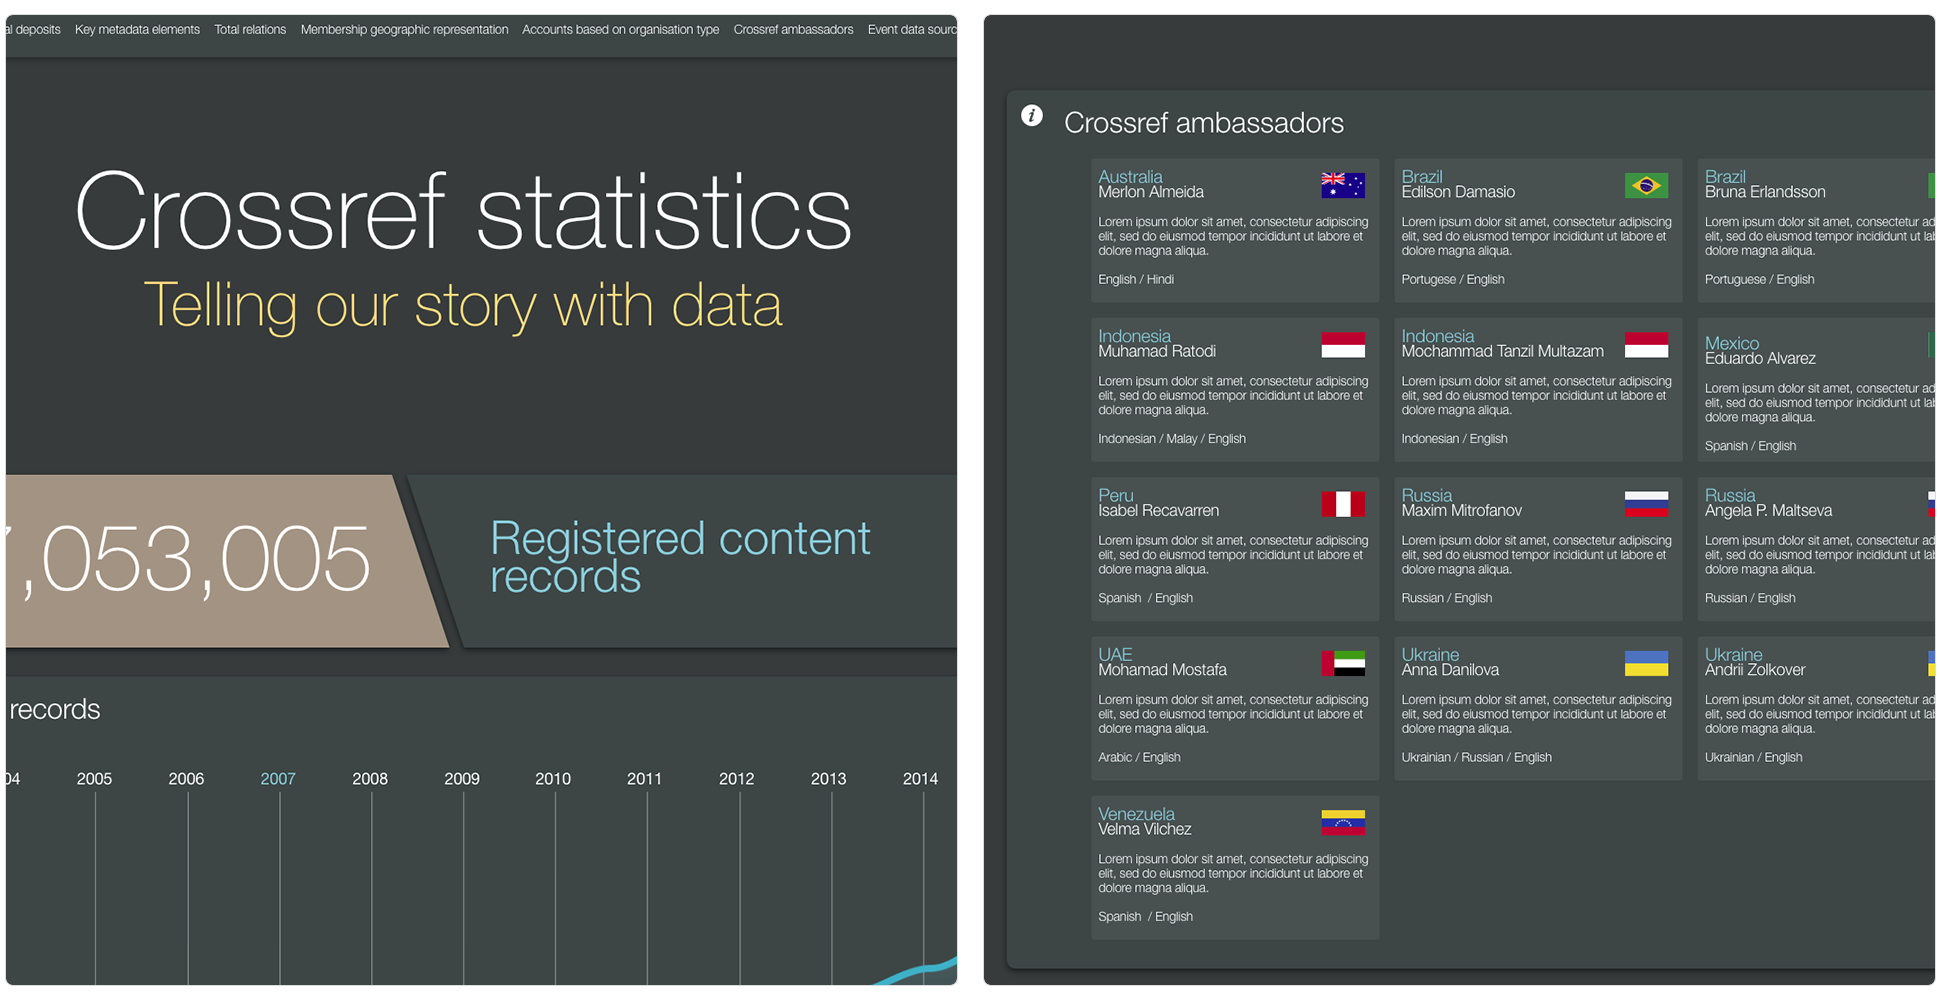The width and height of the screenshot is (1940, 1000).
Task: Click the Registered content records label
Action: click(x=680, y=557)
